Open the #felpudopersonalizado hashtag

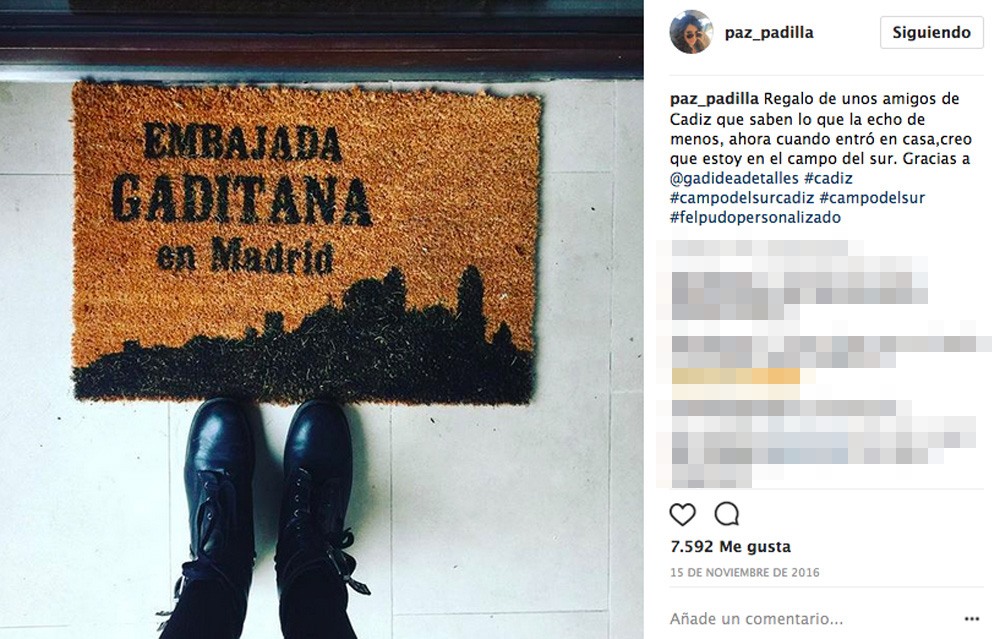pyautogui.click(x=755, y=217)
